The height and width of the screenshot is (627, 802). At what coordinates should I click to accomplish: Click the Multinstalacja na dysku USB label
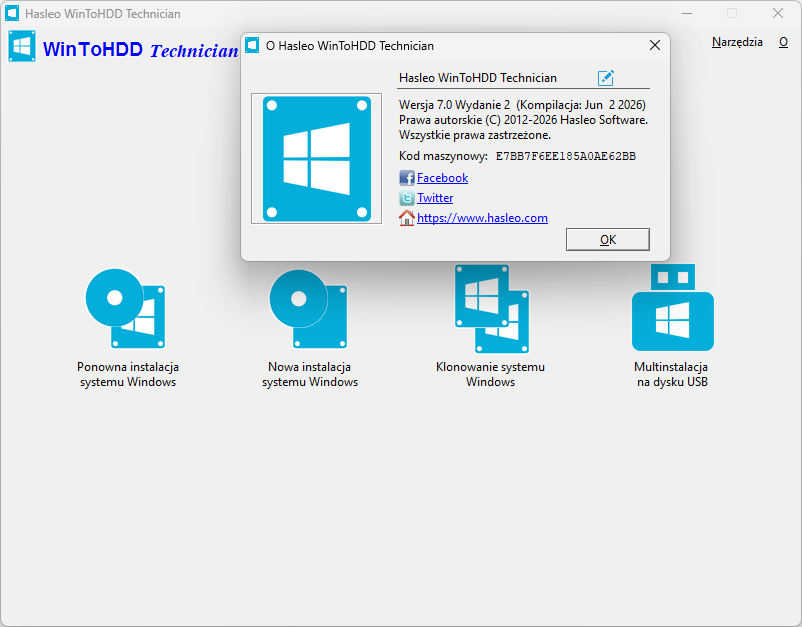(x=672, y=374)
